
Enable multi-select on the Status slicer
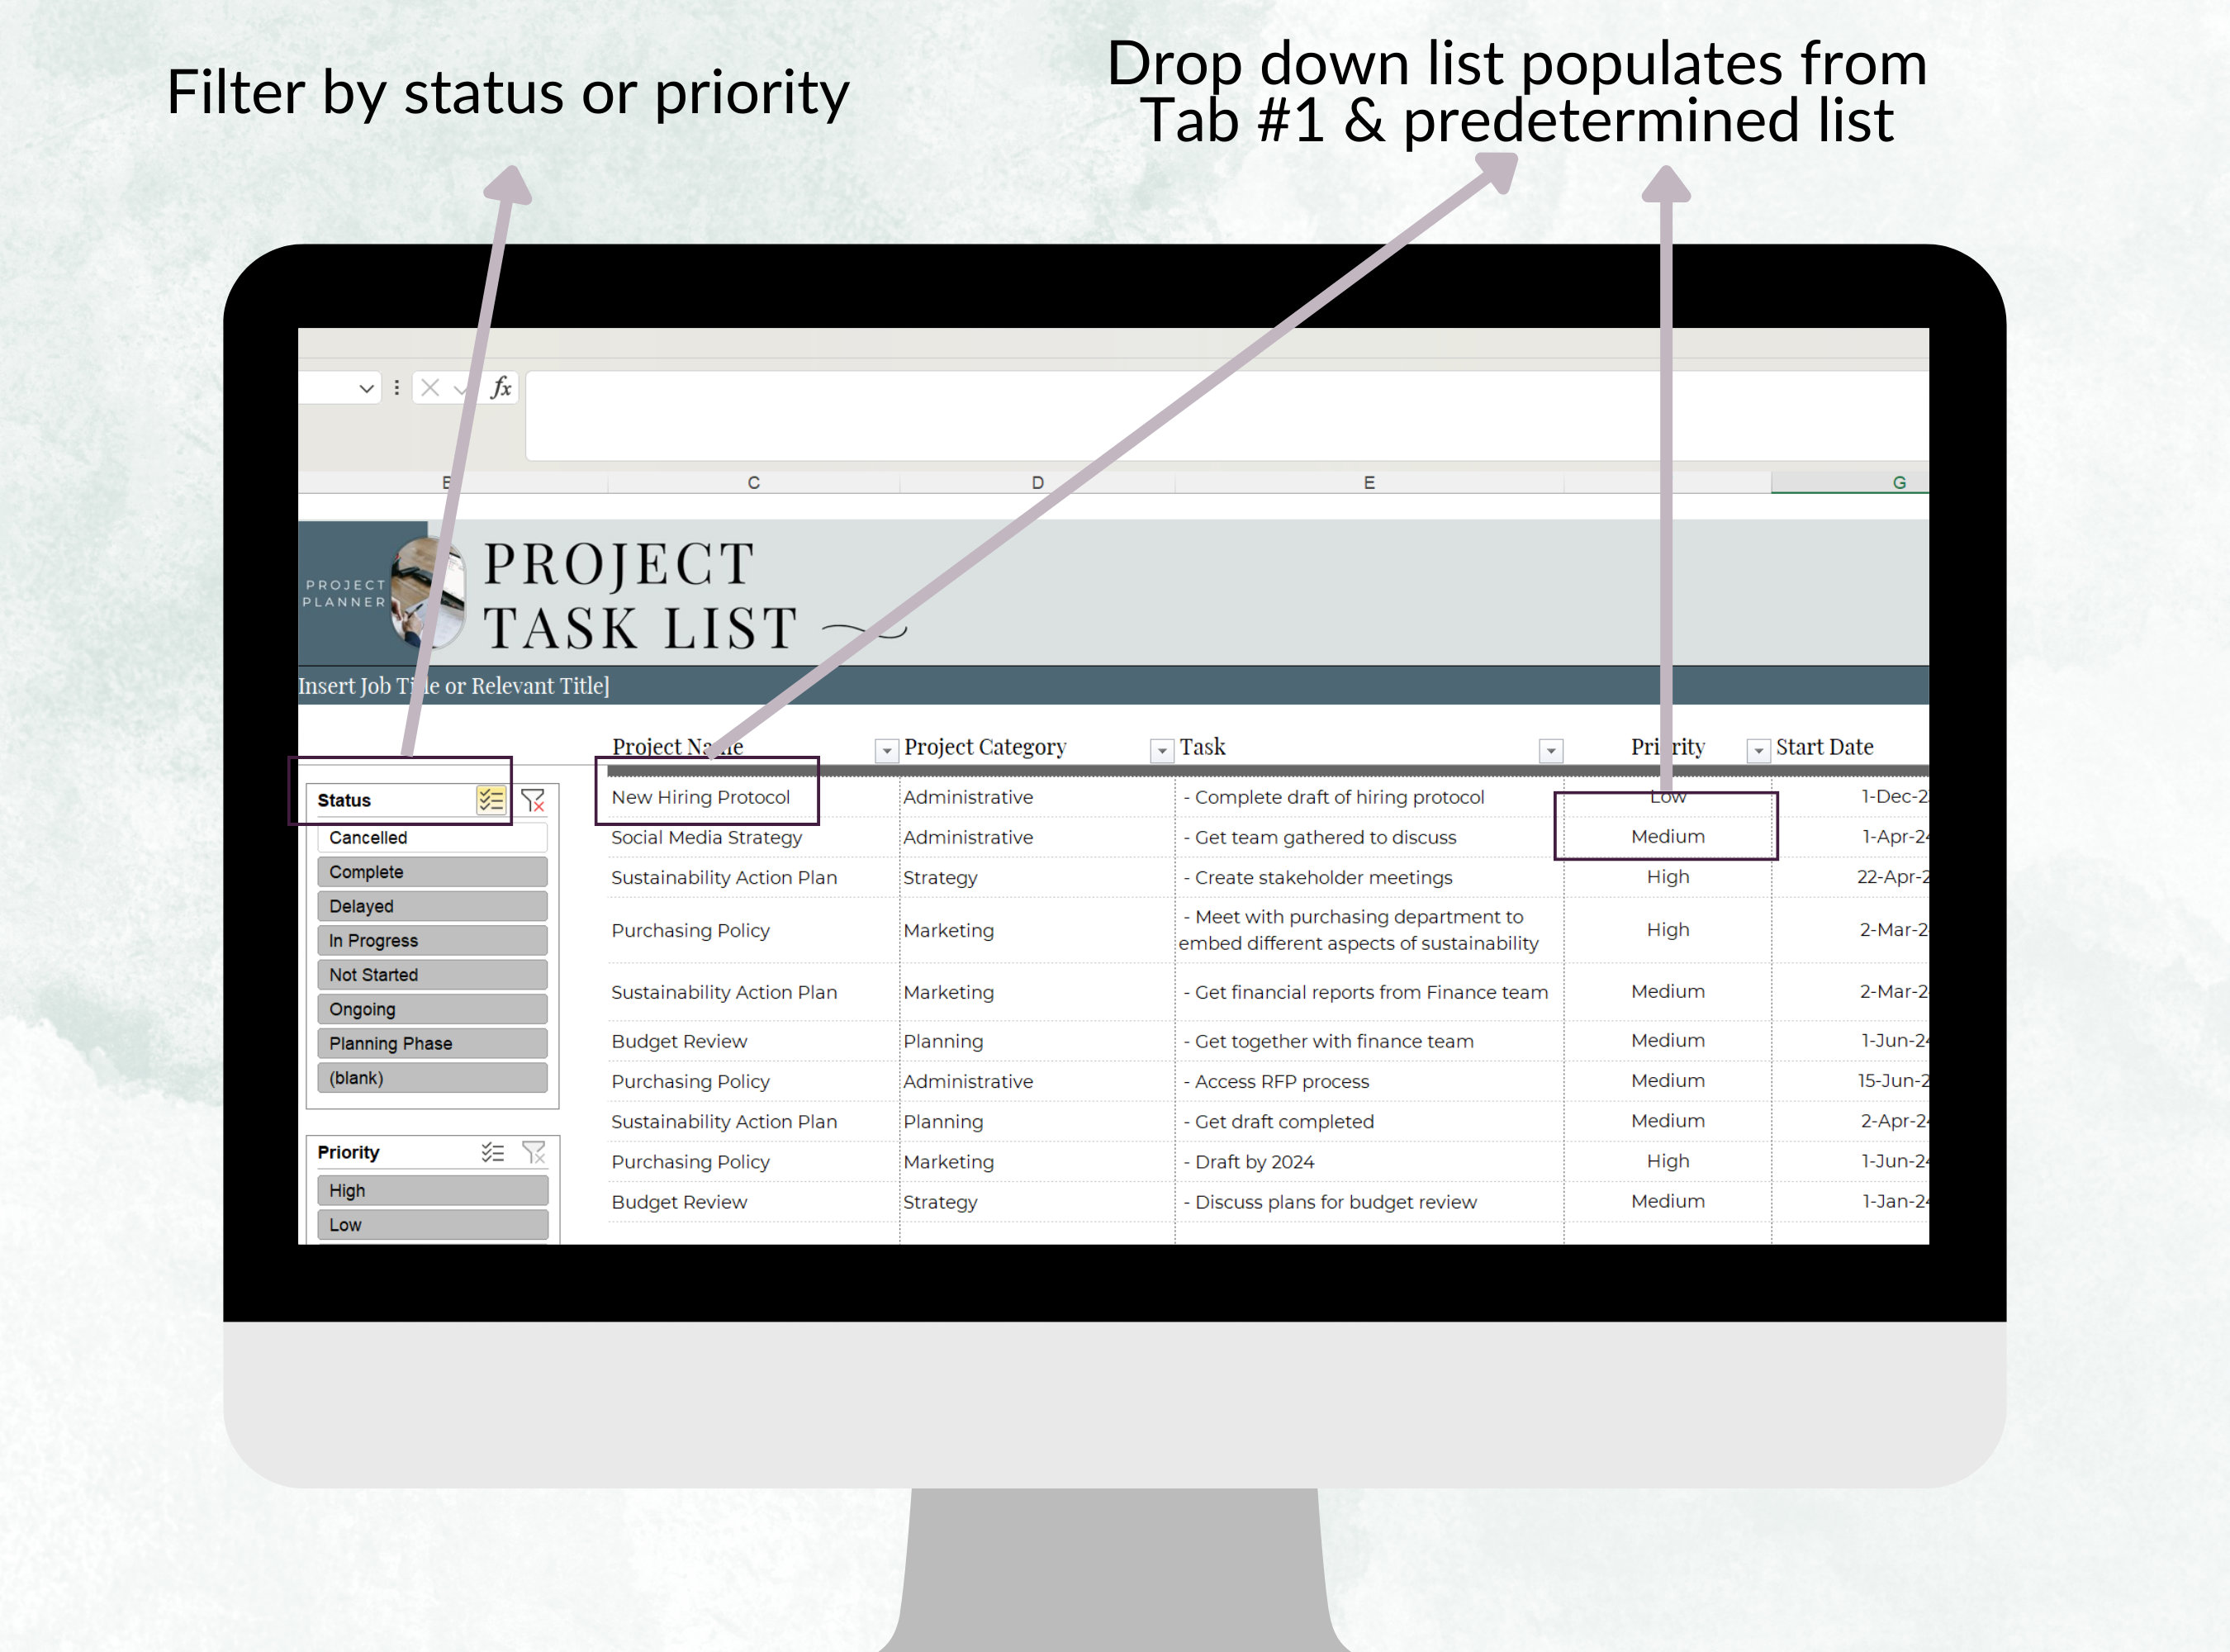click(x=489, y=800)
